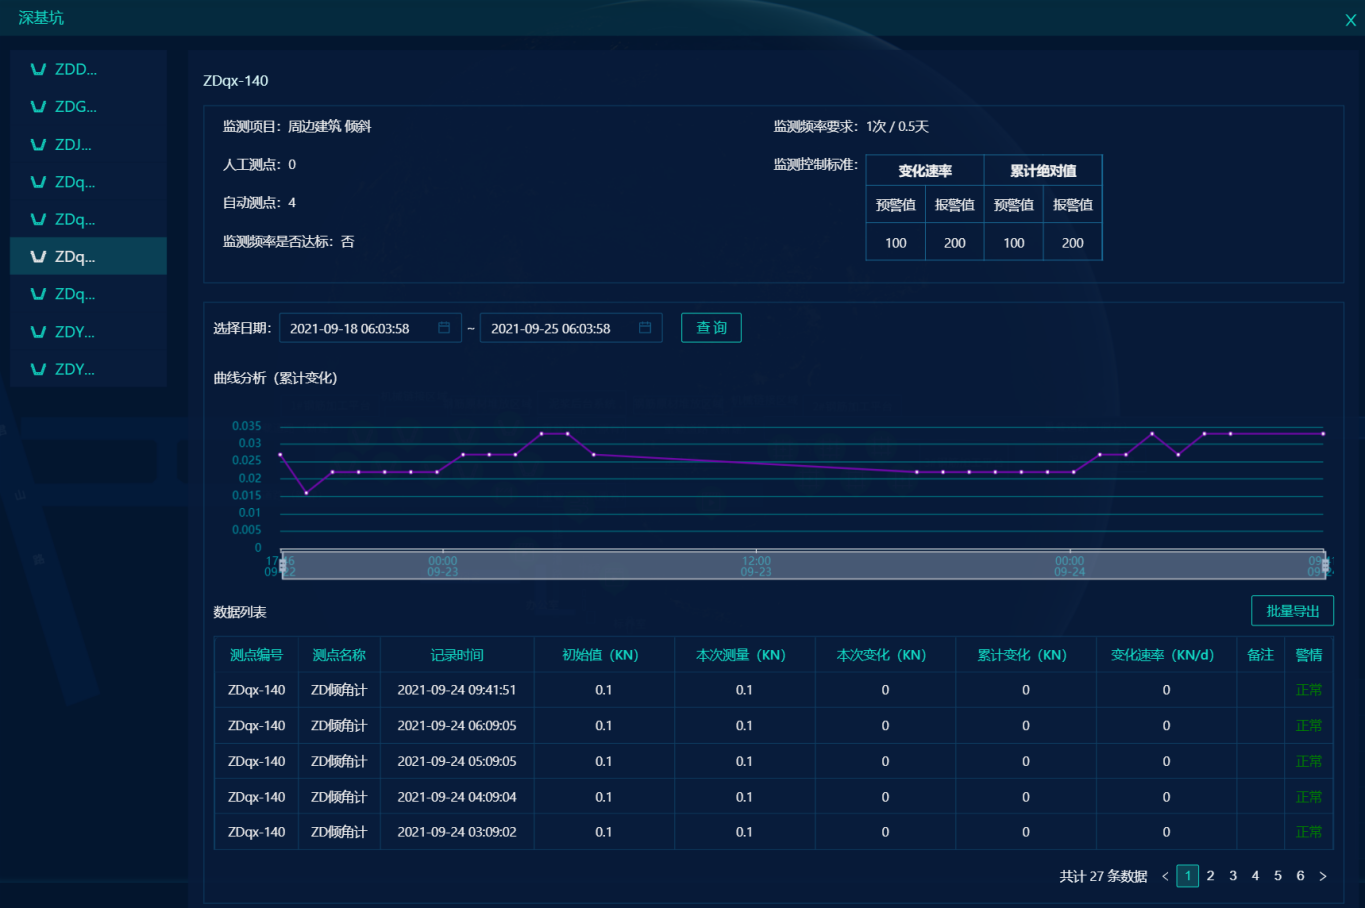The width and height of the screenshot is (1365, 908).
Task: Click the 数据列表 heading
Action: (x=240, y=612)
